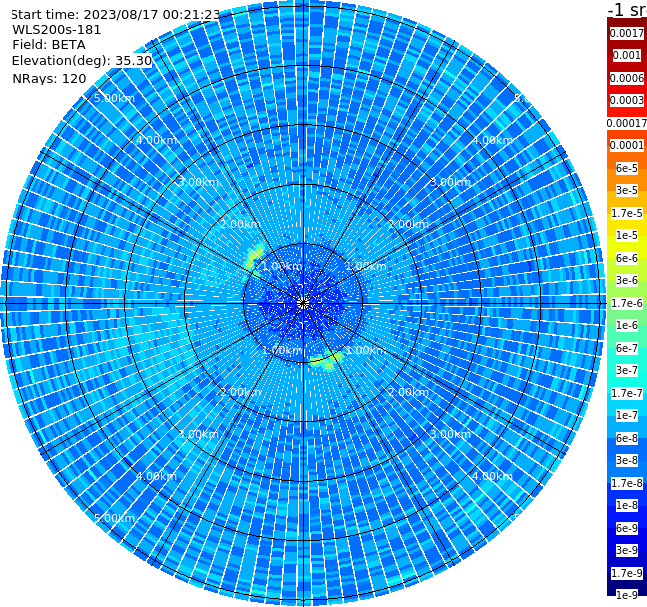Click the 1e-7 colorbar tick
647x607 pixels.
pos(627,415)
